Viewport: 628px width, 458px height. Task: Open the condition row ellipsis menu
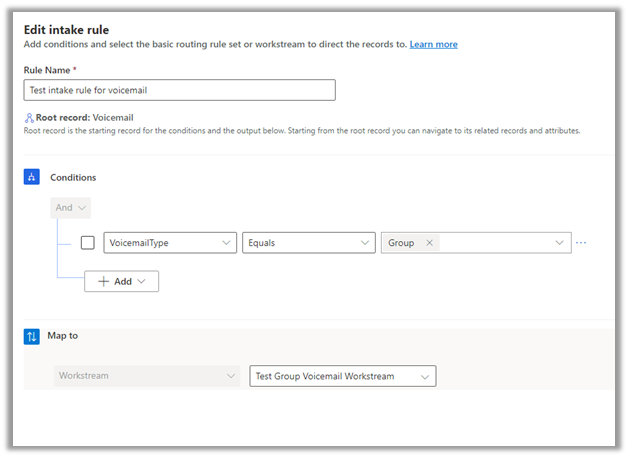(x=581, y=243)
